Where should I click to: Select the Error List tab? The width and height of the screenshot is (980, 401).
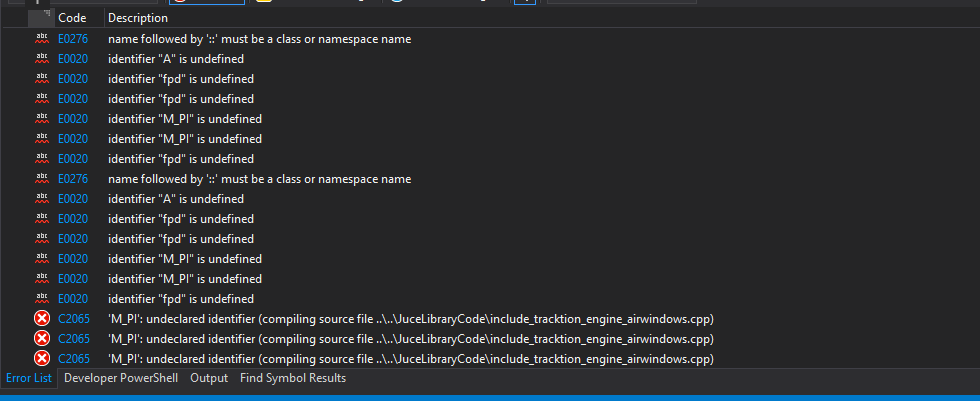(x=29, y=378)
